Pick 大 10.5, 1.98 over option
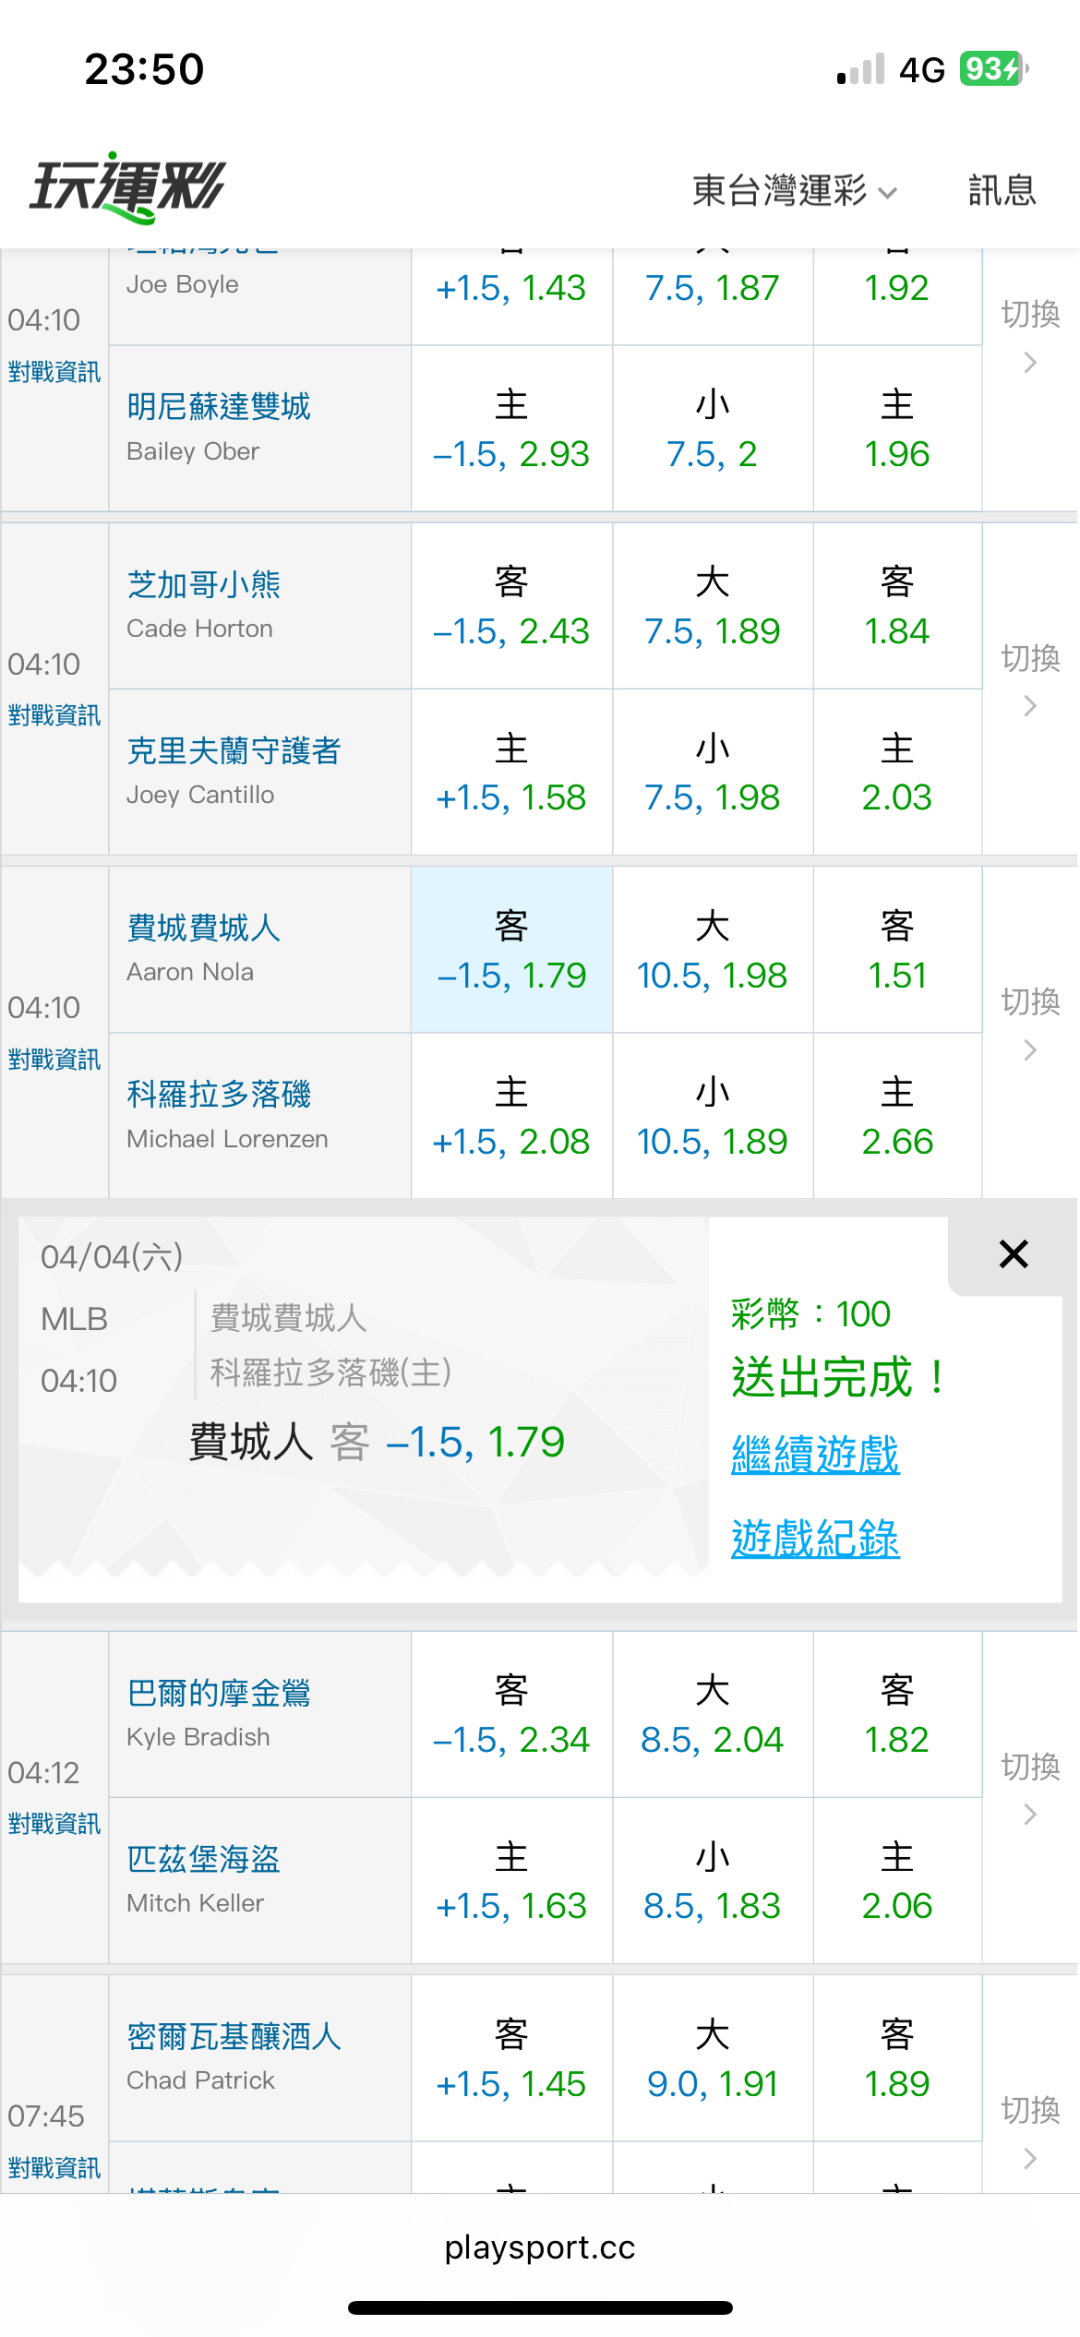The image size is (1080, 2337). [712, 950]
